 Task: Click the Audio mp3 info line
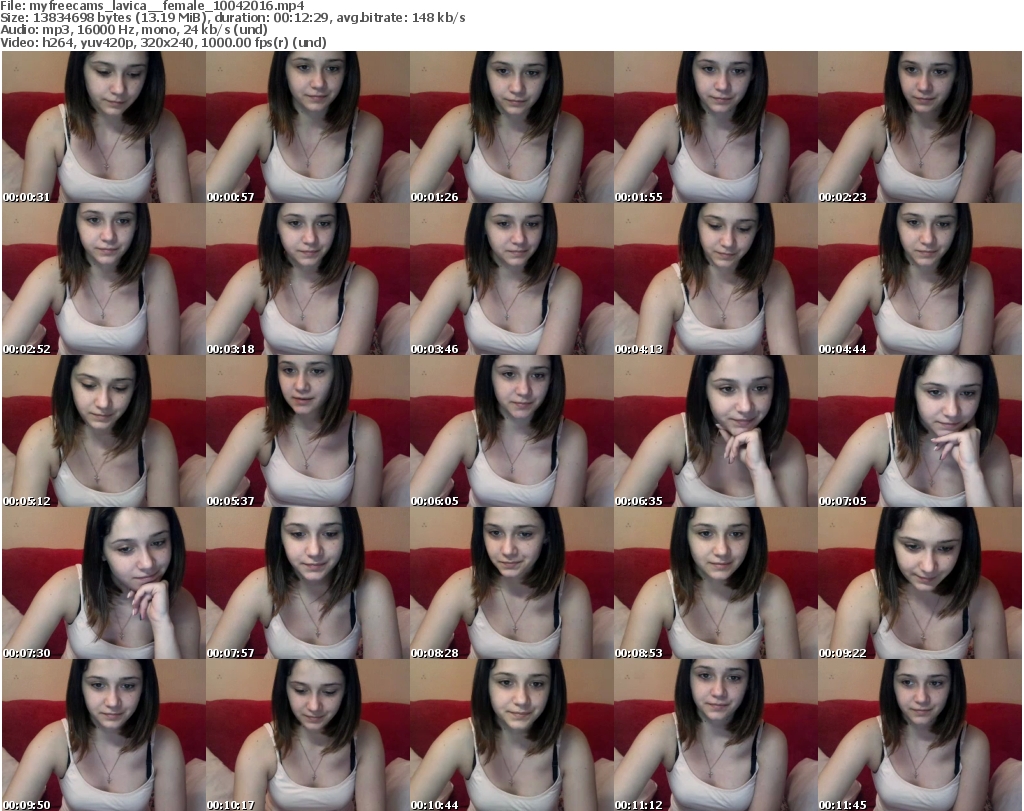point(134,30)
